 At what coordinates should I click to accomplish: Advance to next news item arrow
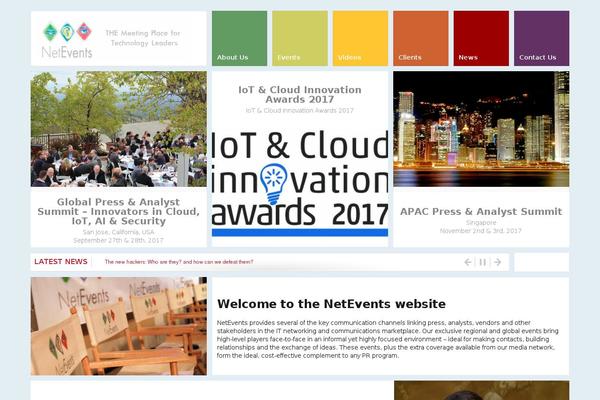click(x=497, y=262)
